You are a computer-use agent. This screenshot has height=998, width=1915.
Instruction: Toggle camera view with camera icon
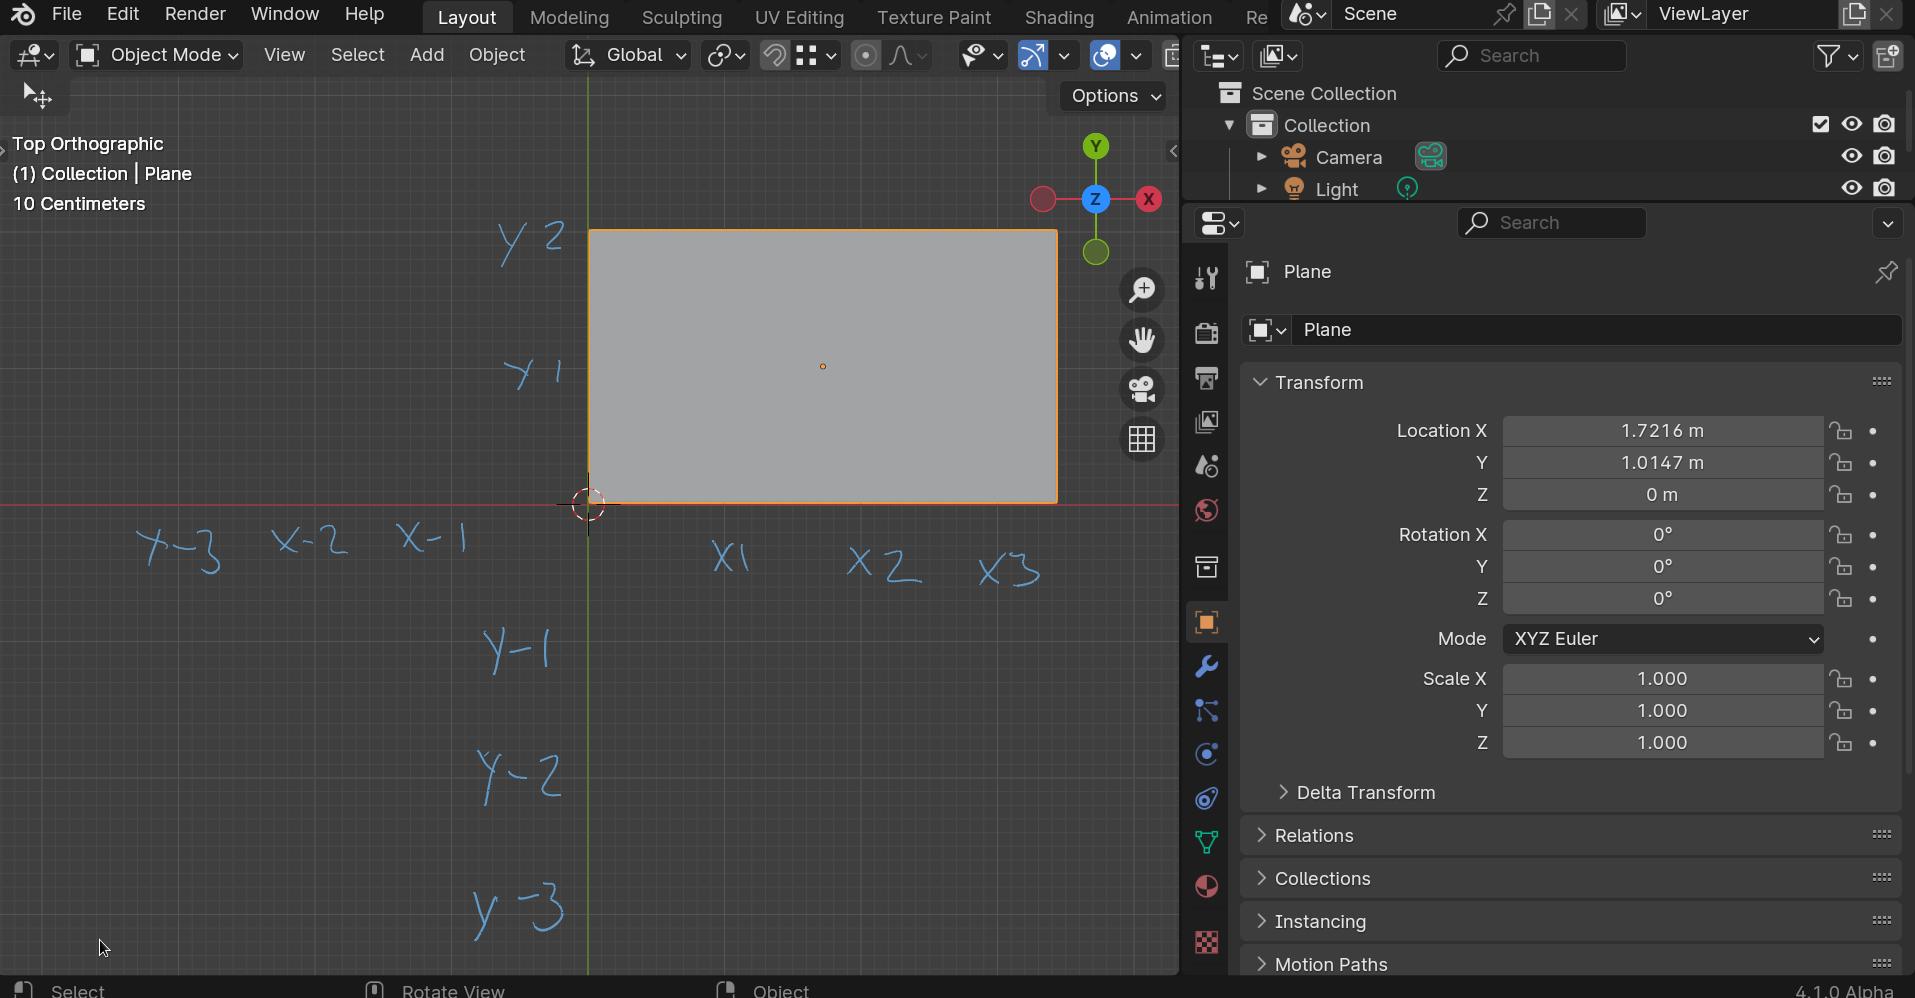[x=1142, y=389]
